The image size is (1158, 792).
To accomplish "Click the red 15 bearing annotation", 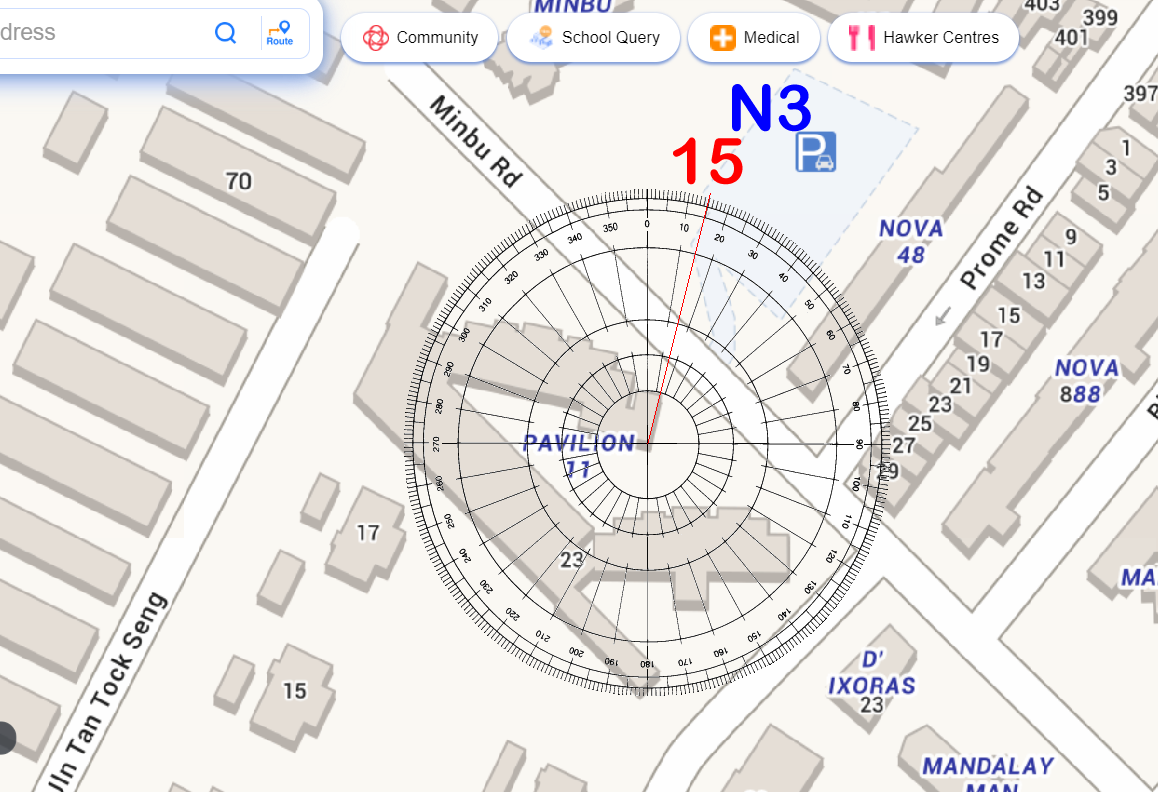I will (707, 161).
